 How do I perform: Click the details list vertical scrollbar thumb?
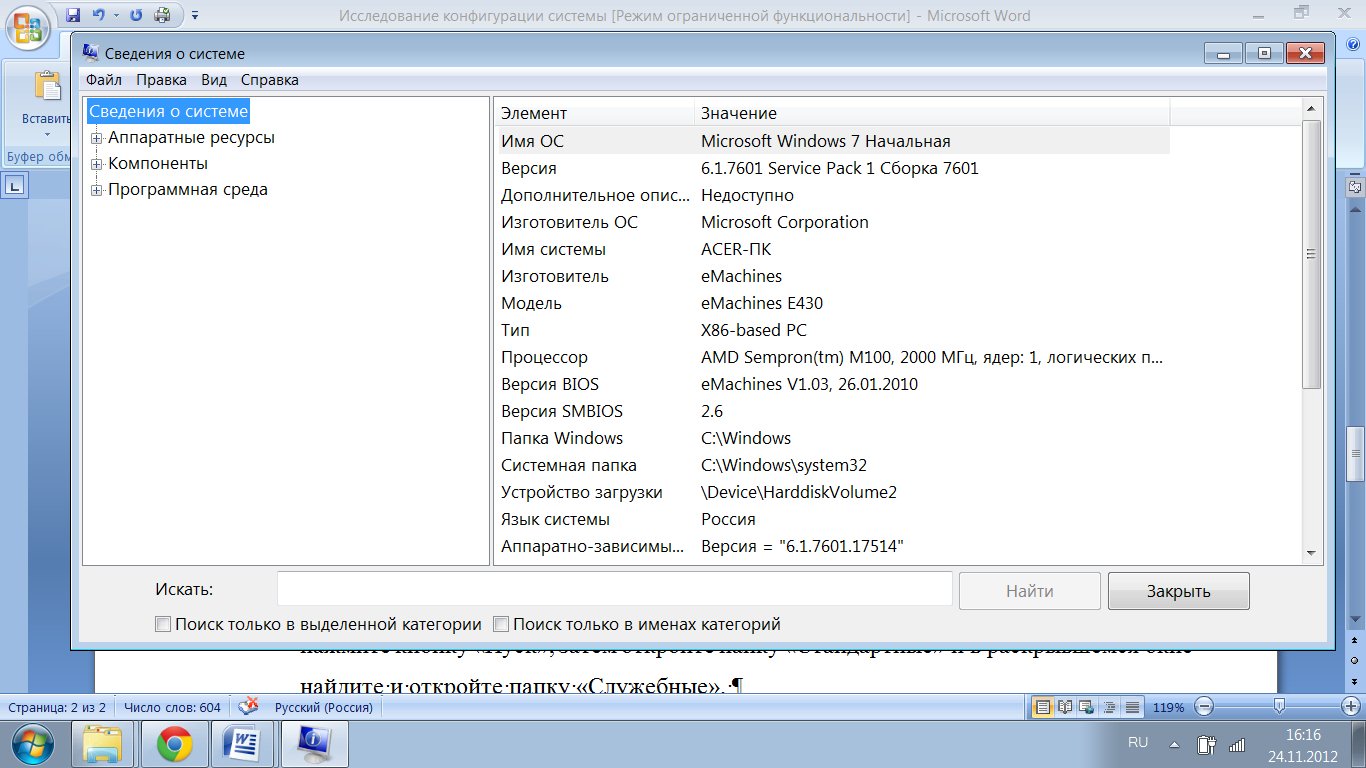(x=1311, y=254)
